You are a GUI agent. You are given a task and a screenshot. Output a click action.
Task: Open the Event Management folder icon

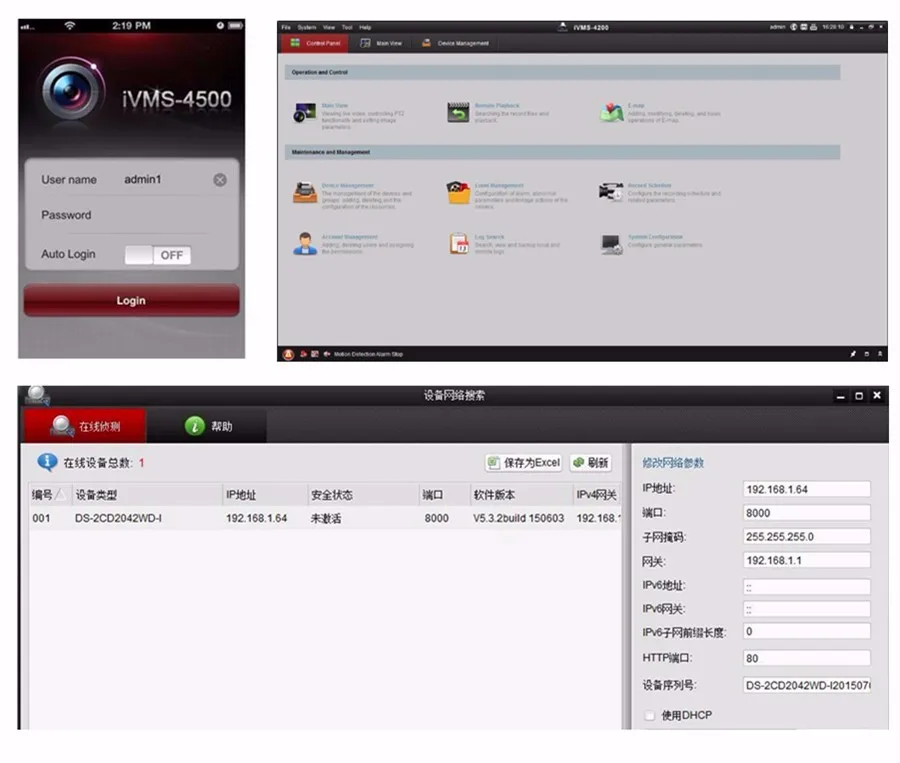(458, 192)
